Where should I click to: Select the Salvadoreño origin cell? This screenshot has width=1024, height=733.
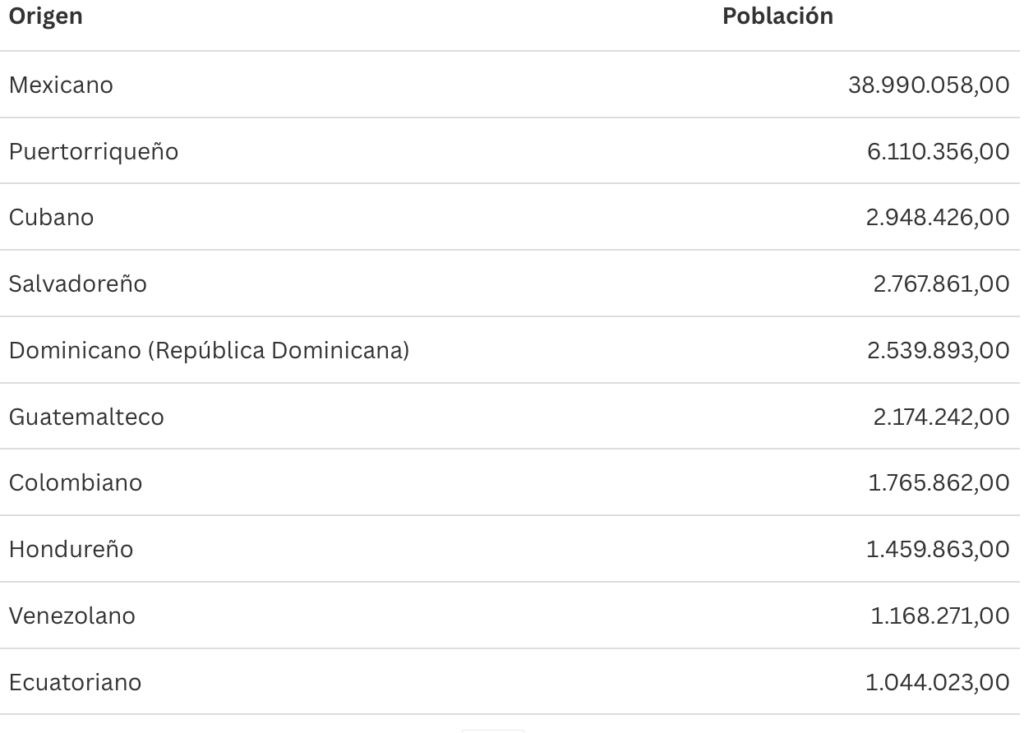(78, 284)
